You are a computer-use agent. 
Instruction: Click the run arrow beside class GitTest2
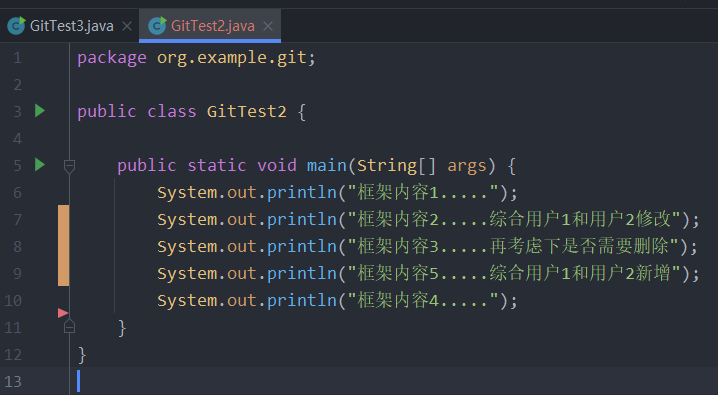point(40,111)
